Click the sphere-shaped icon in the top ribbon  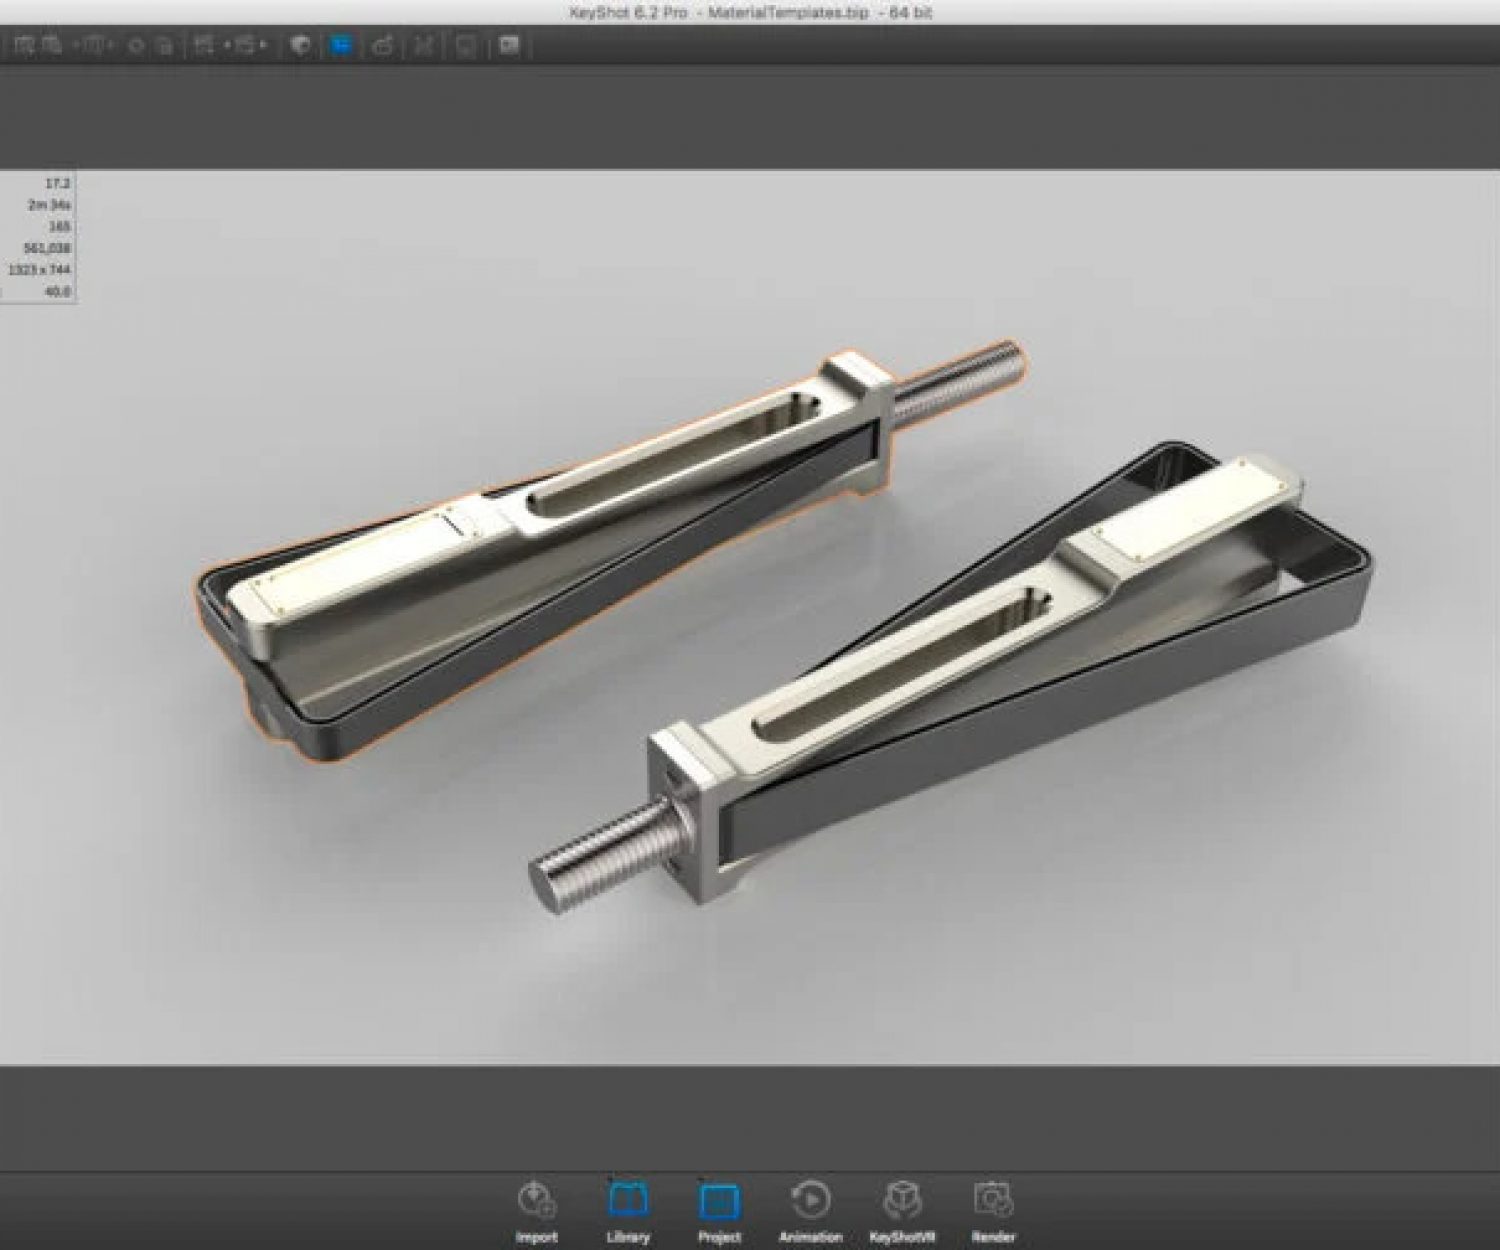tap(299, 46)
